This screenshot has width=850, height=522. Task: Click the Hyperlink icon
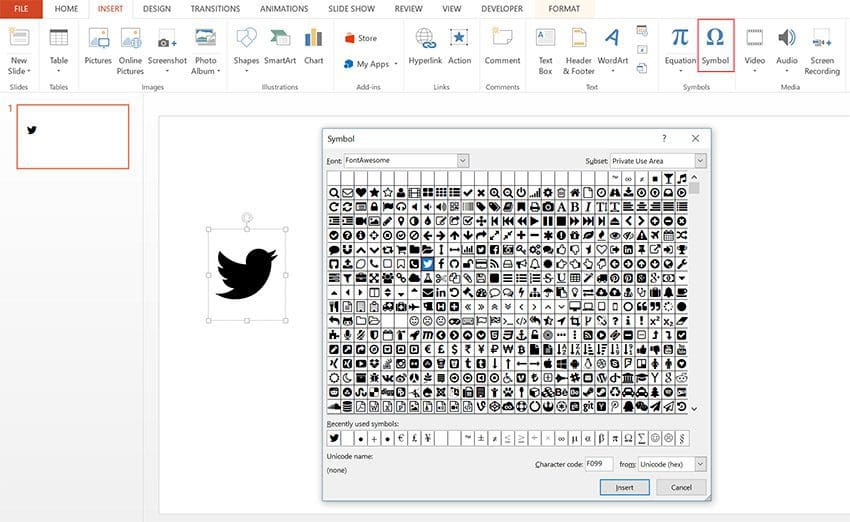425,45
